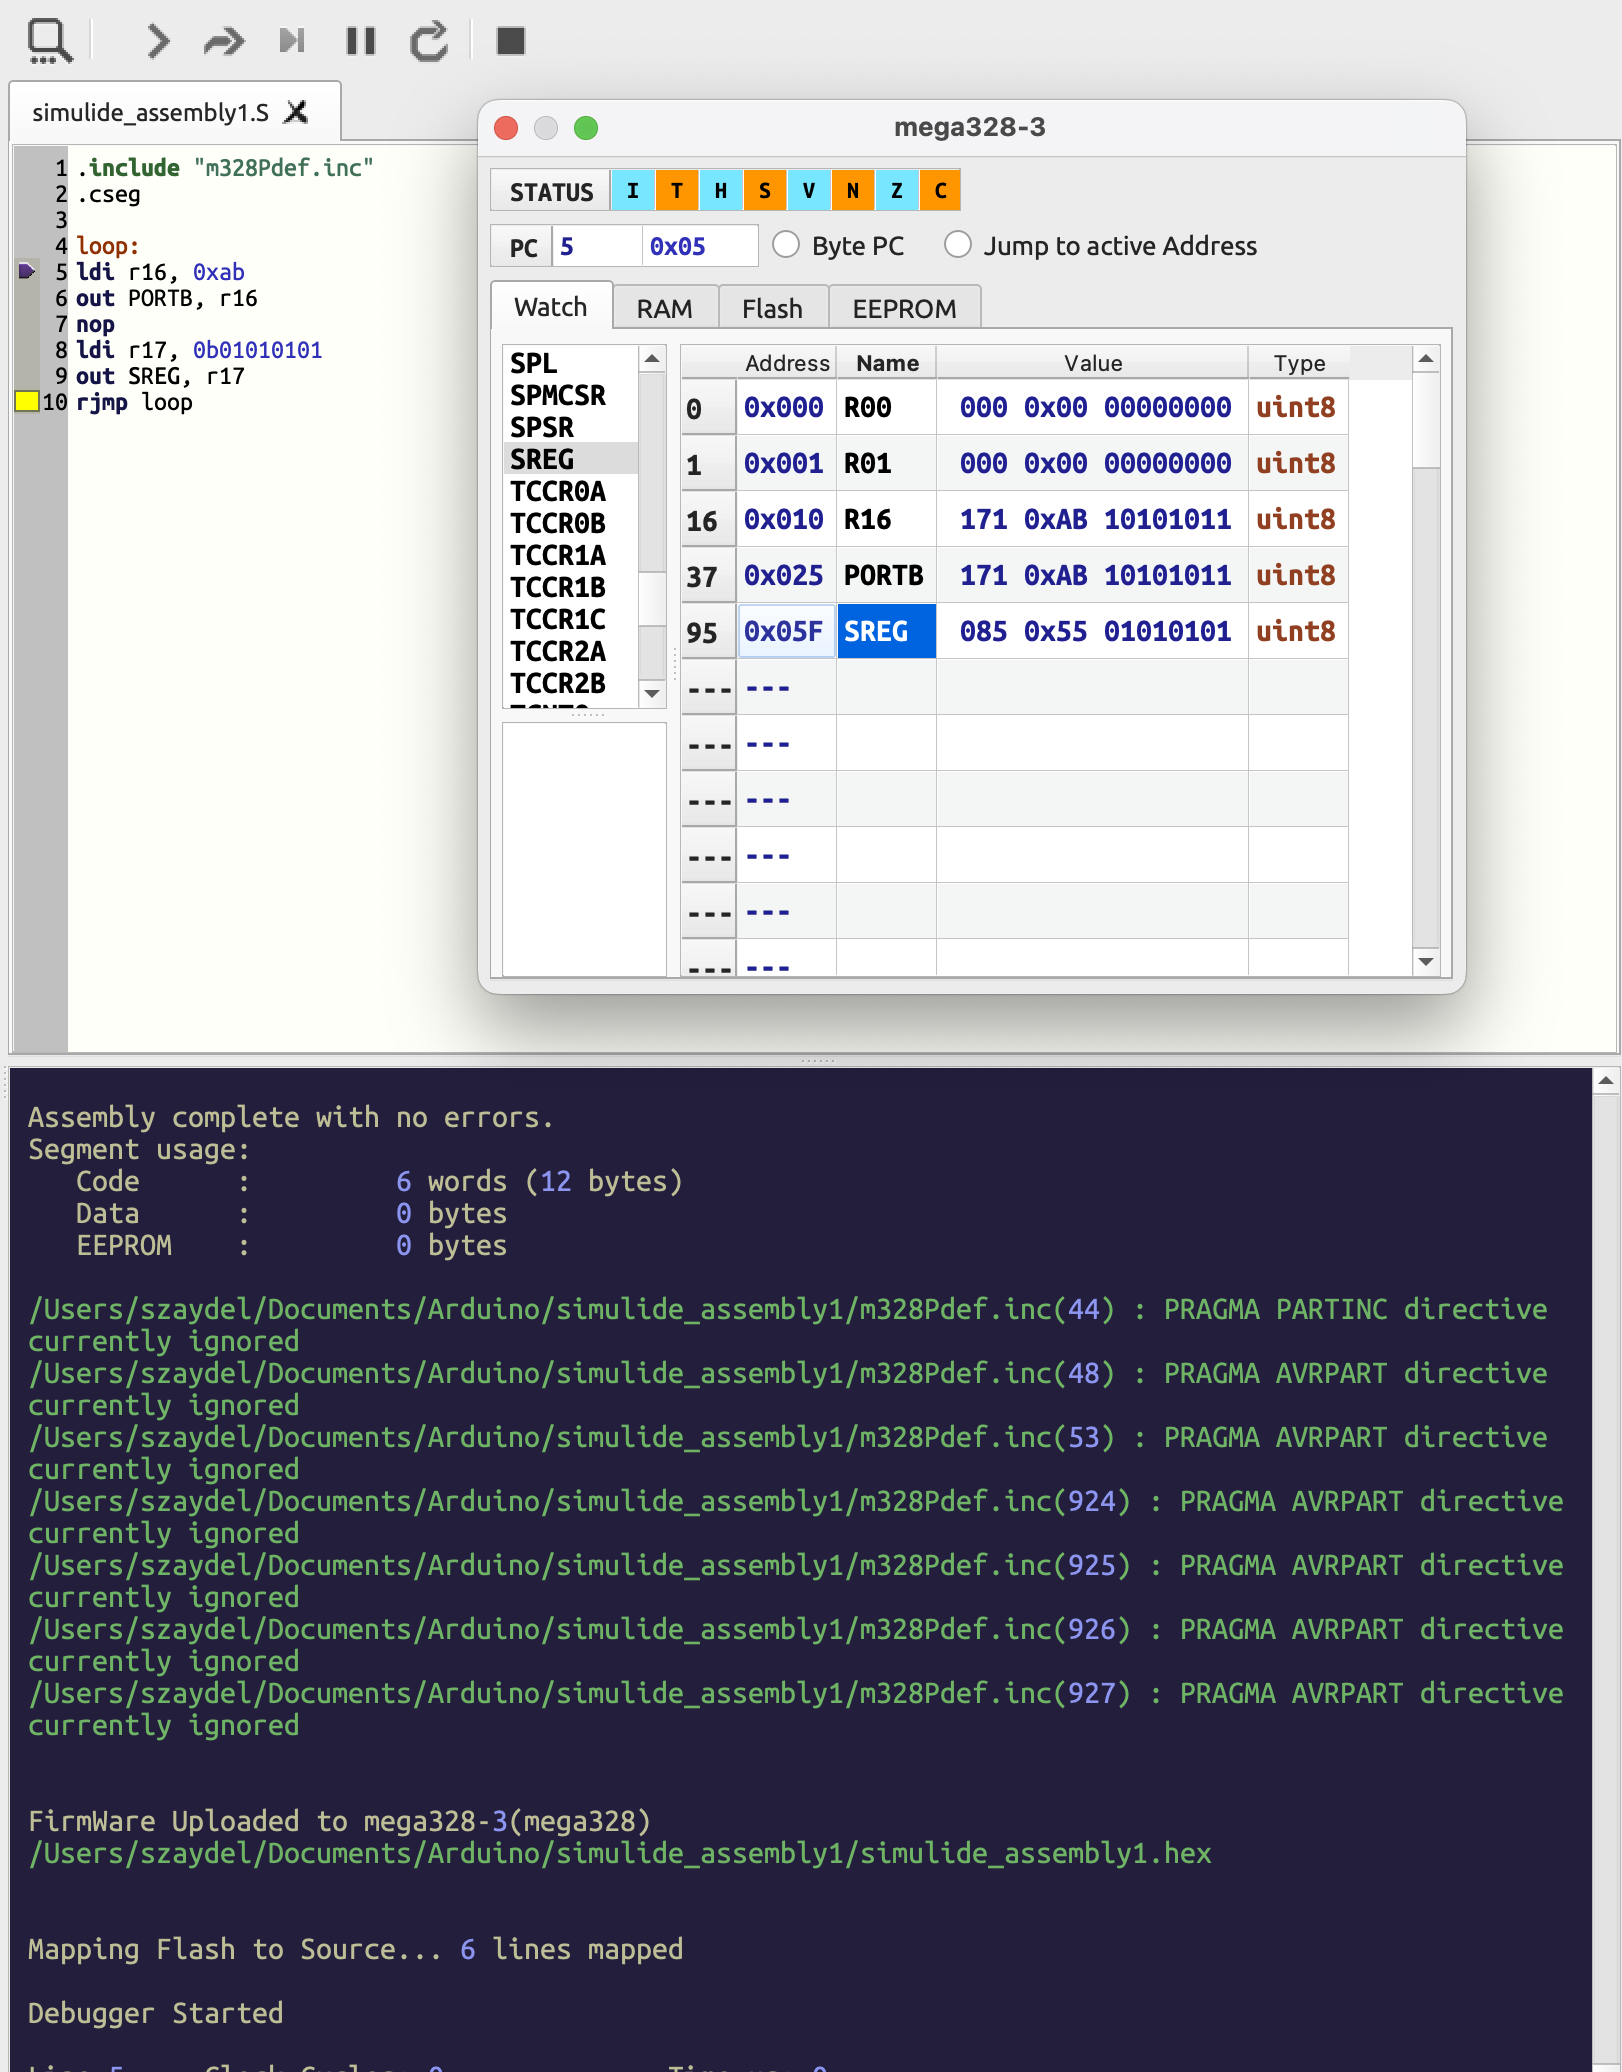Switch to the RAM tab
The image size is (1622, 2072).
(664, 309)
